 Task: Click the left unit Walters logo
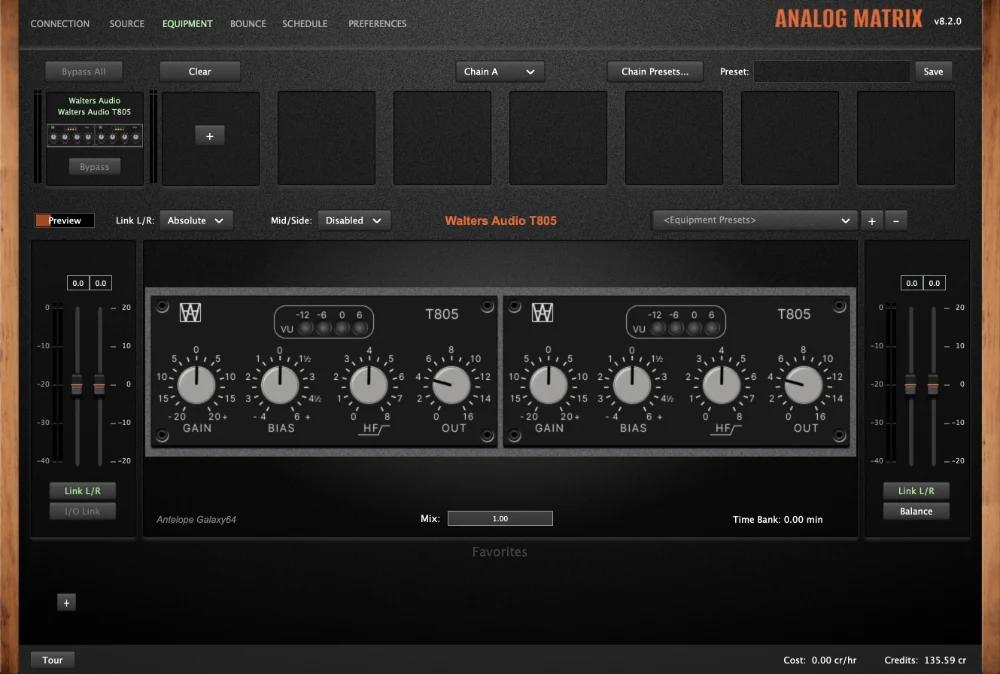click(x=190, y=312)
